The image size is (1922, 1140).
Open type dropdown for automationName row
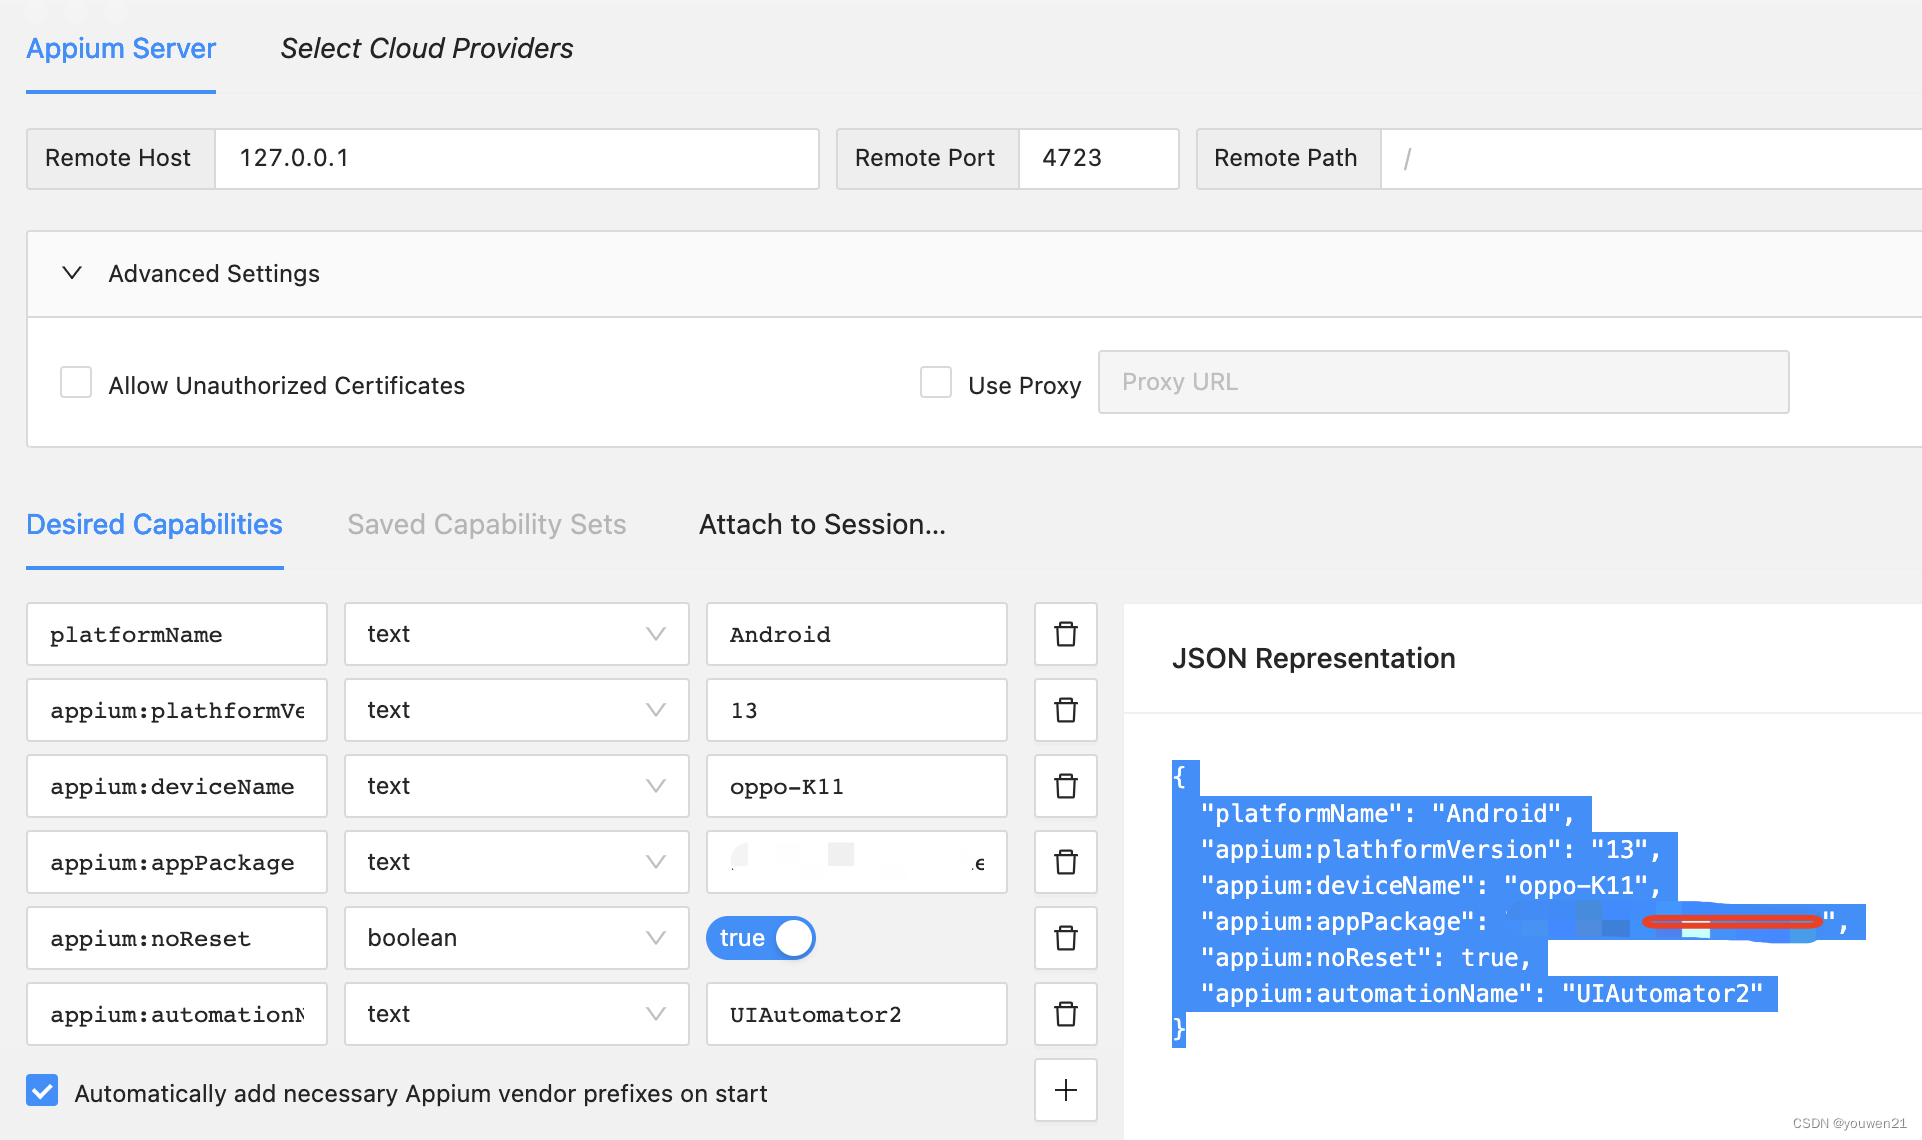coord(517,1014)
